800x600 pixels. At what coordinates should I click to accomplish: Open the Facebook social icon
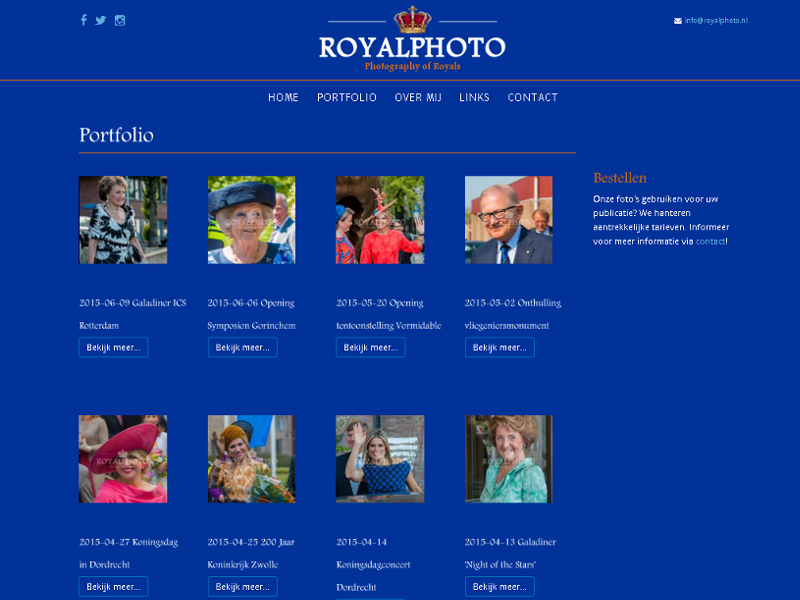click(84, 20)
